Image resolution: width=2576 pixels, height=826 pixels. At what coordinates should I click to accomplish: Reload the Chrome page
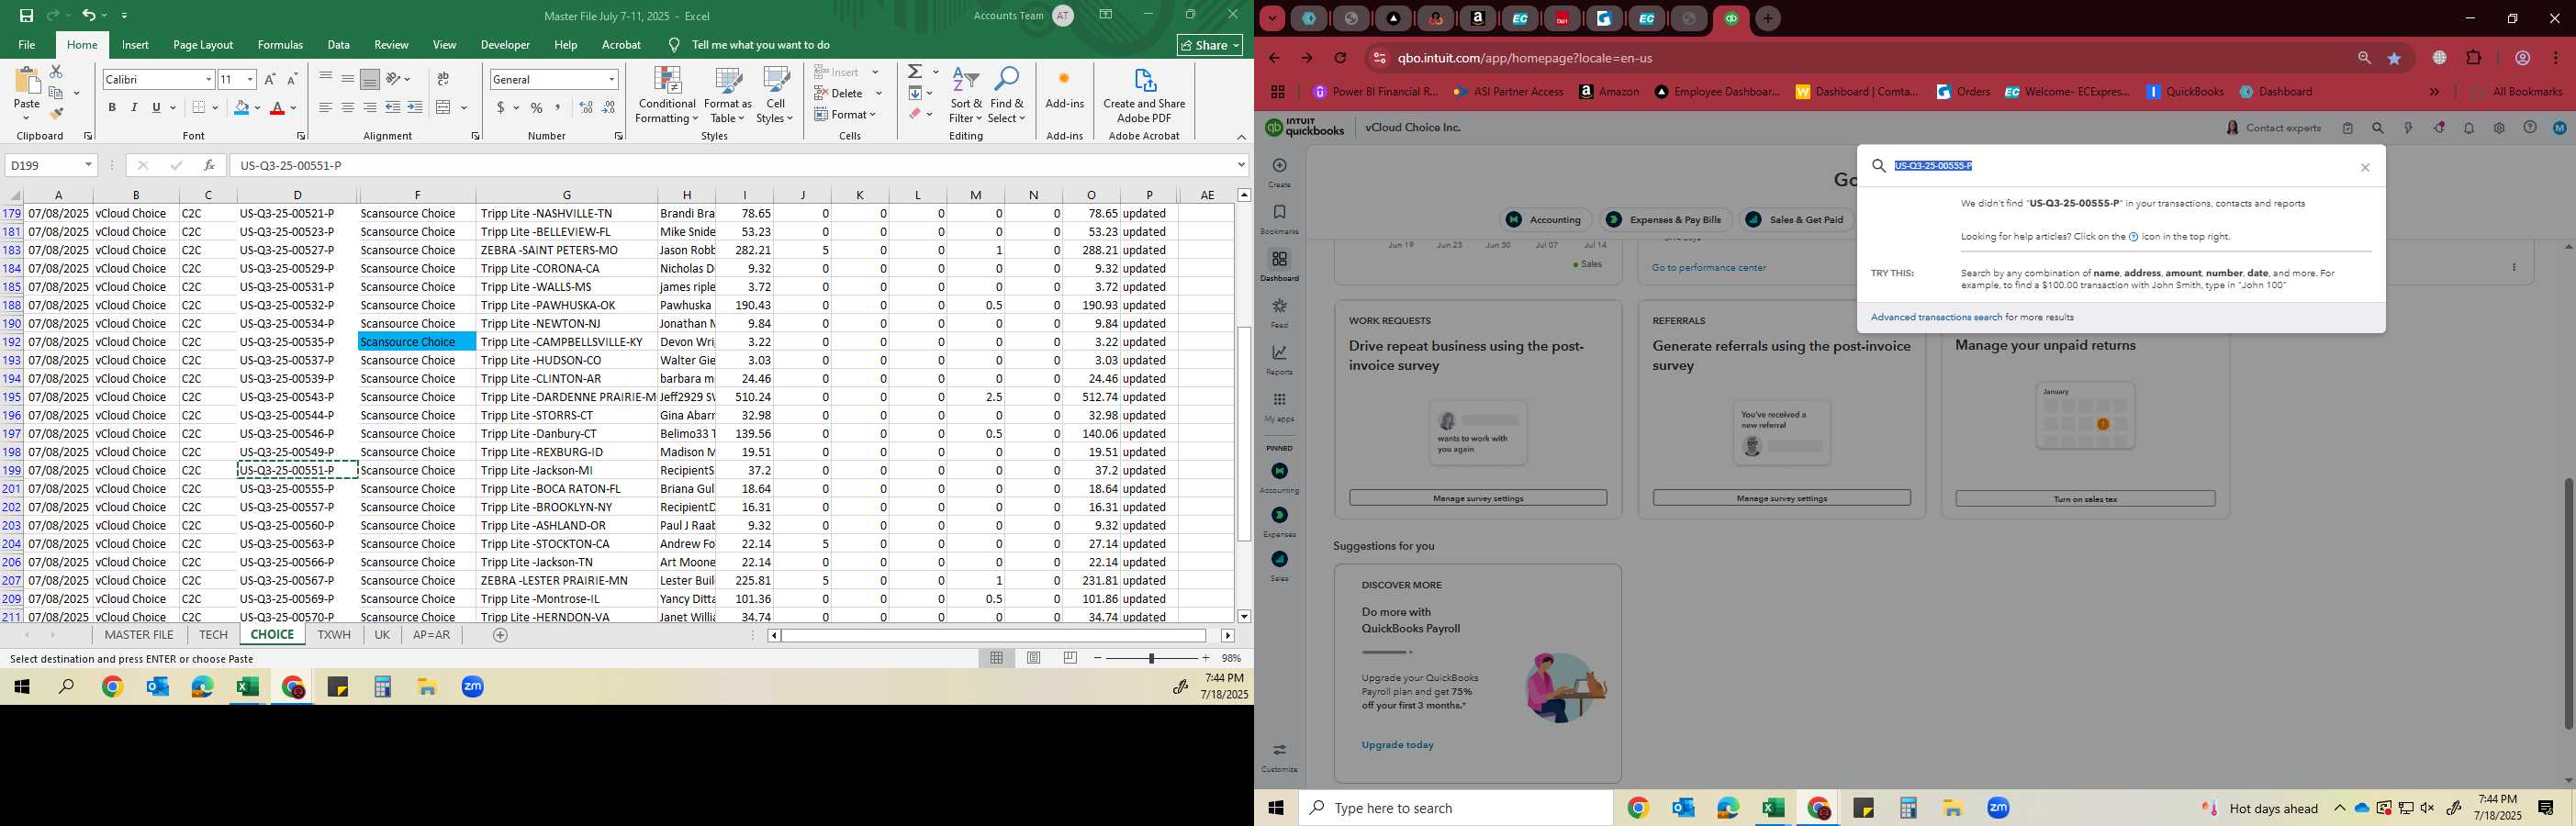1340,58
